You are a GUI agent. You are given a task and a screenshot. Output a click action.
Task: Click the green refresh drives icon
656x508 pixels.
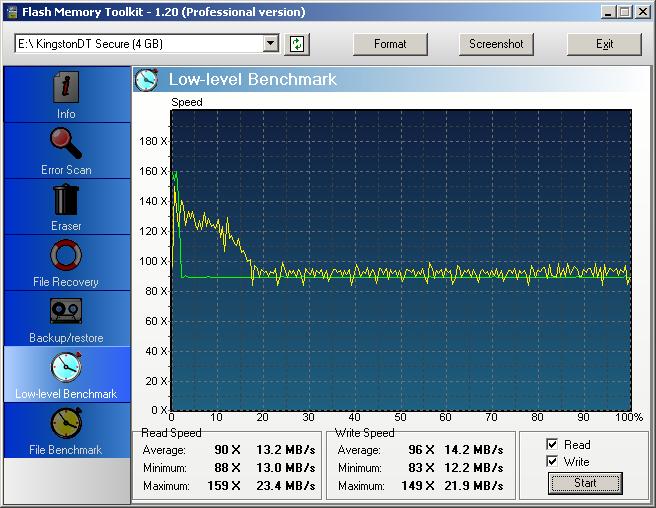(x=298, y=44)
